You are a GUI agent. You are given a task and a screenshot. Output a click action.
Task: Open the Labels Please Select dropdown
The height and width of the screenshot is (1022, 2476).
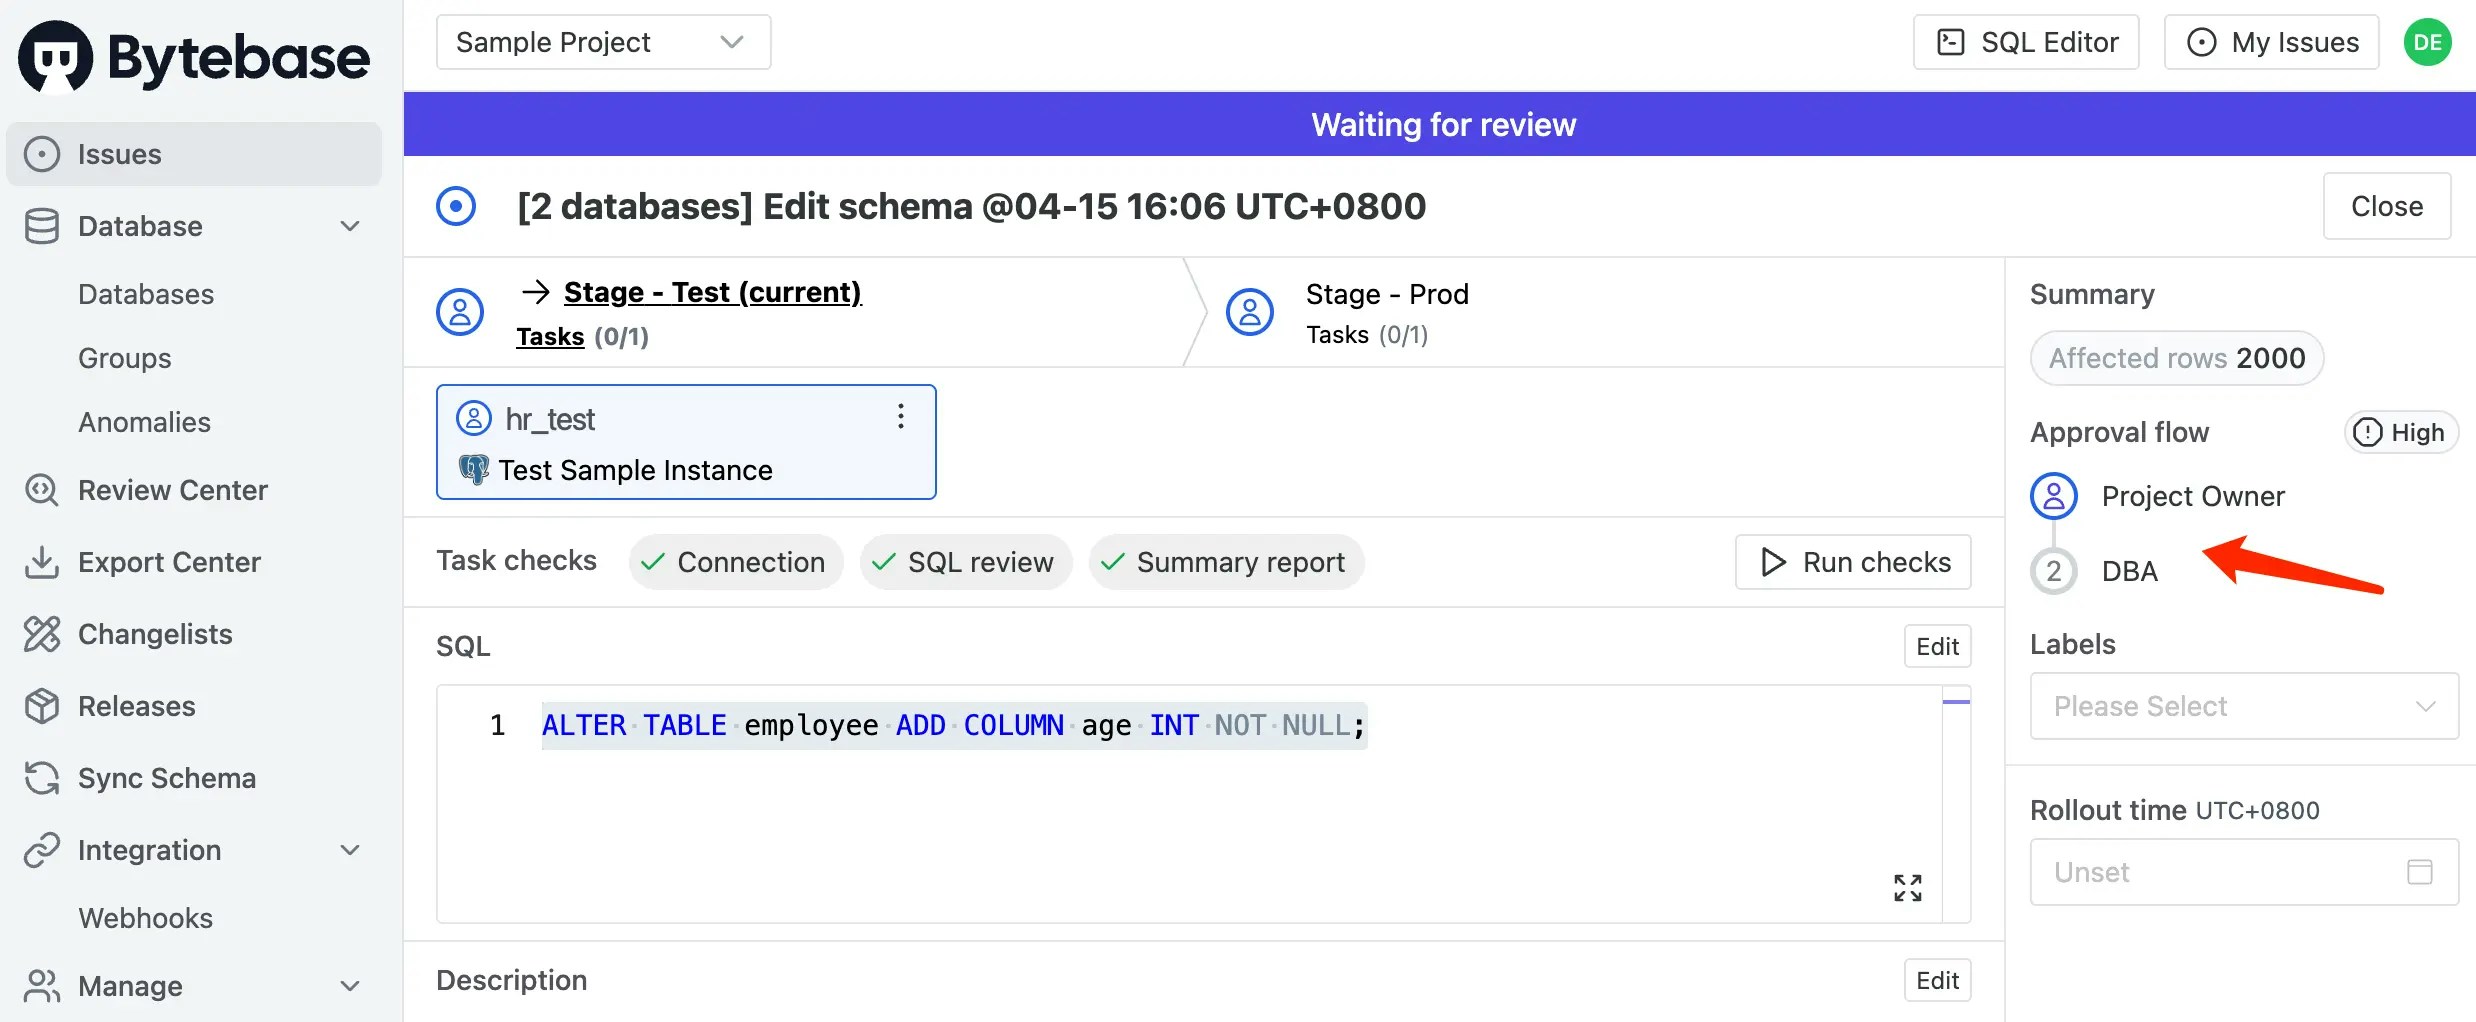point(2243,706)
